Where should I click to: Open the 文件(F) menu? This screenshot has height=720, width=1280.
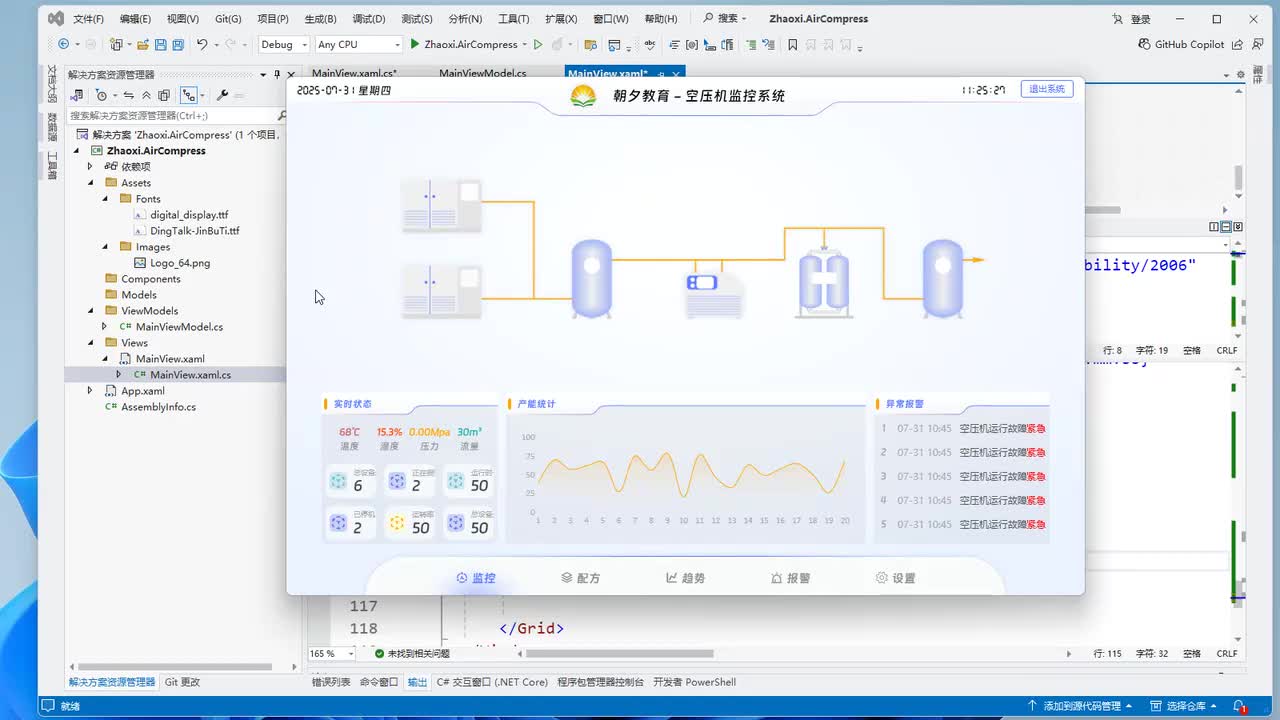[88, 19]
